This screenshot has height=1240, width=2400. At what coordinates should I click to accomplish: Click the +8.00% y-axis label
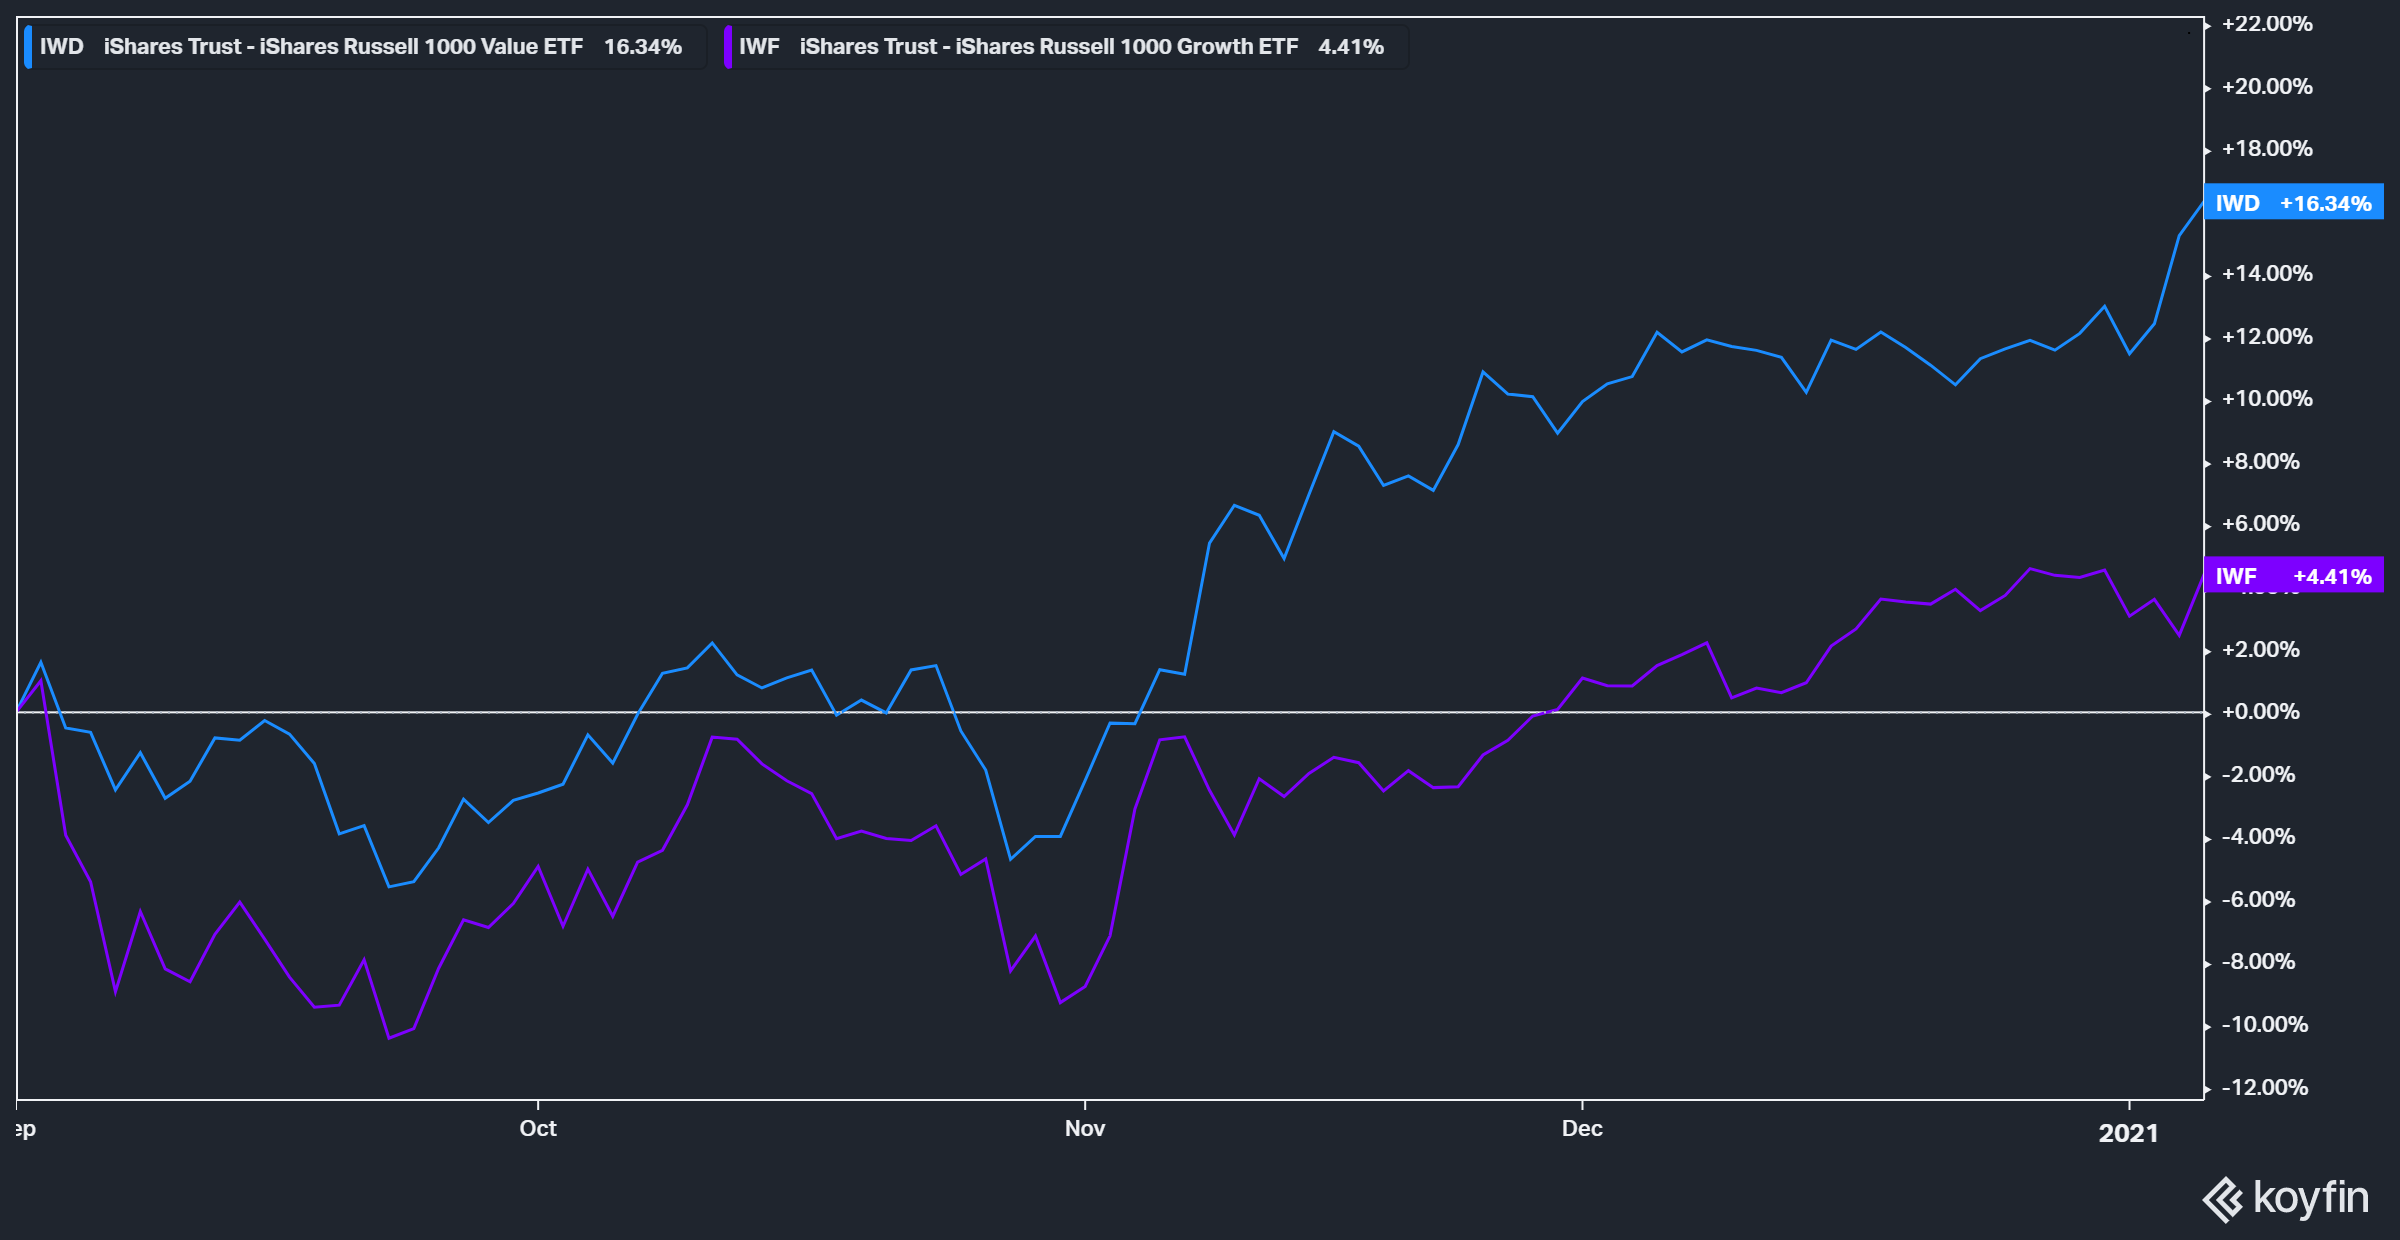[x=2260, y=462]
